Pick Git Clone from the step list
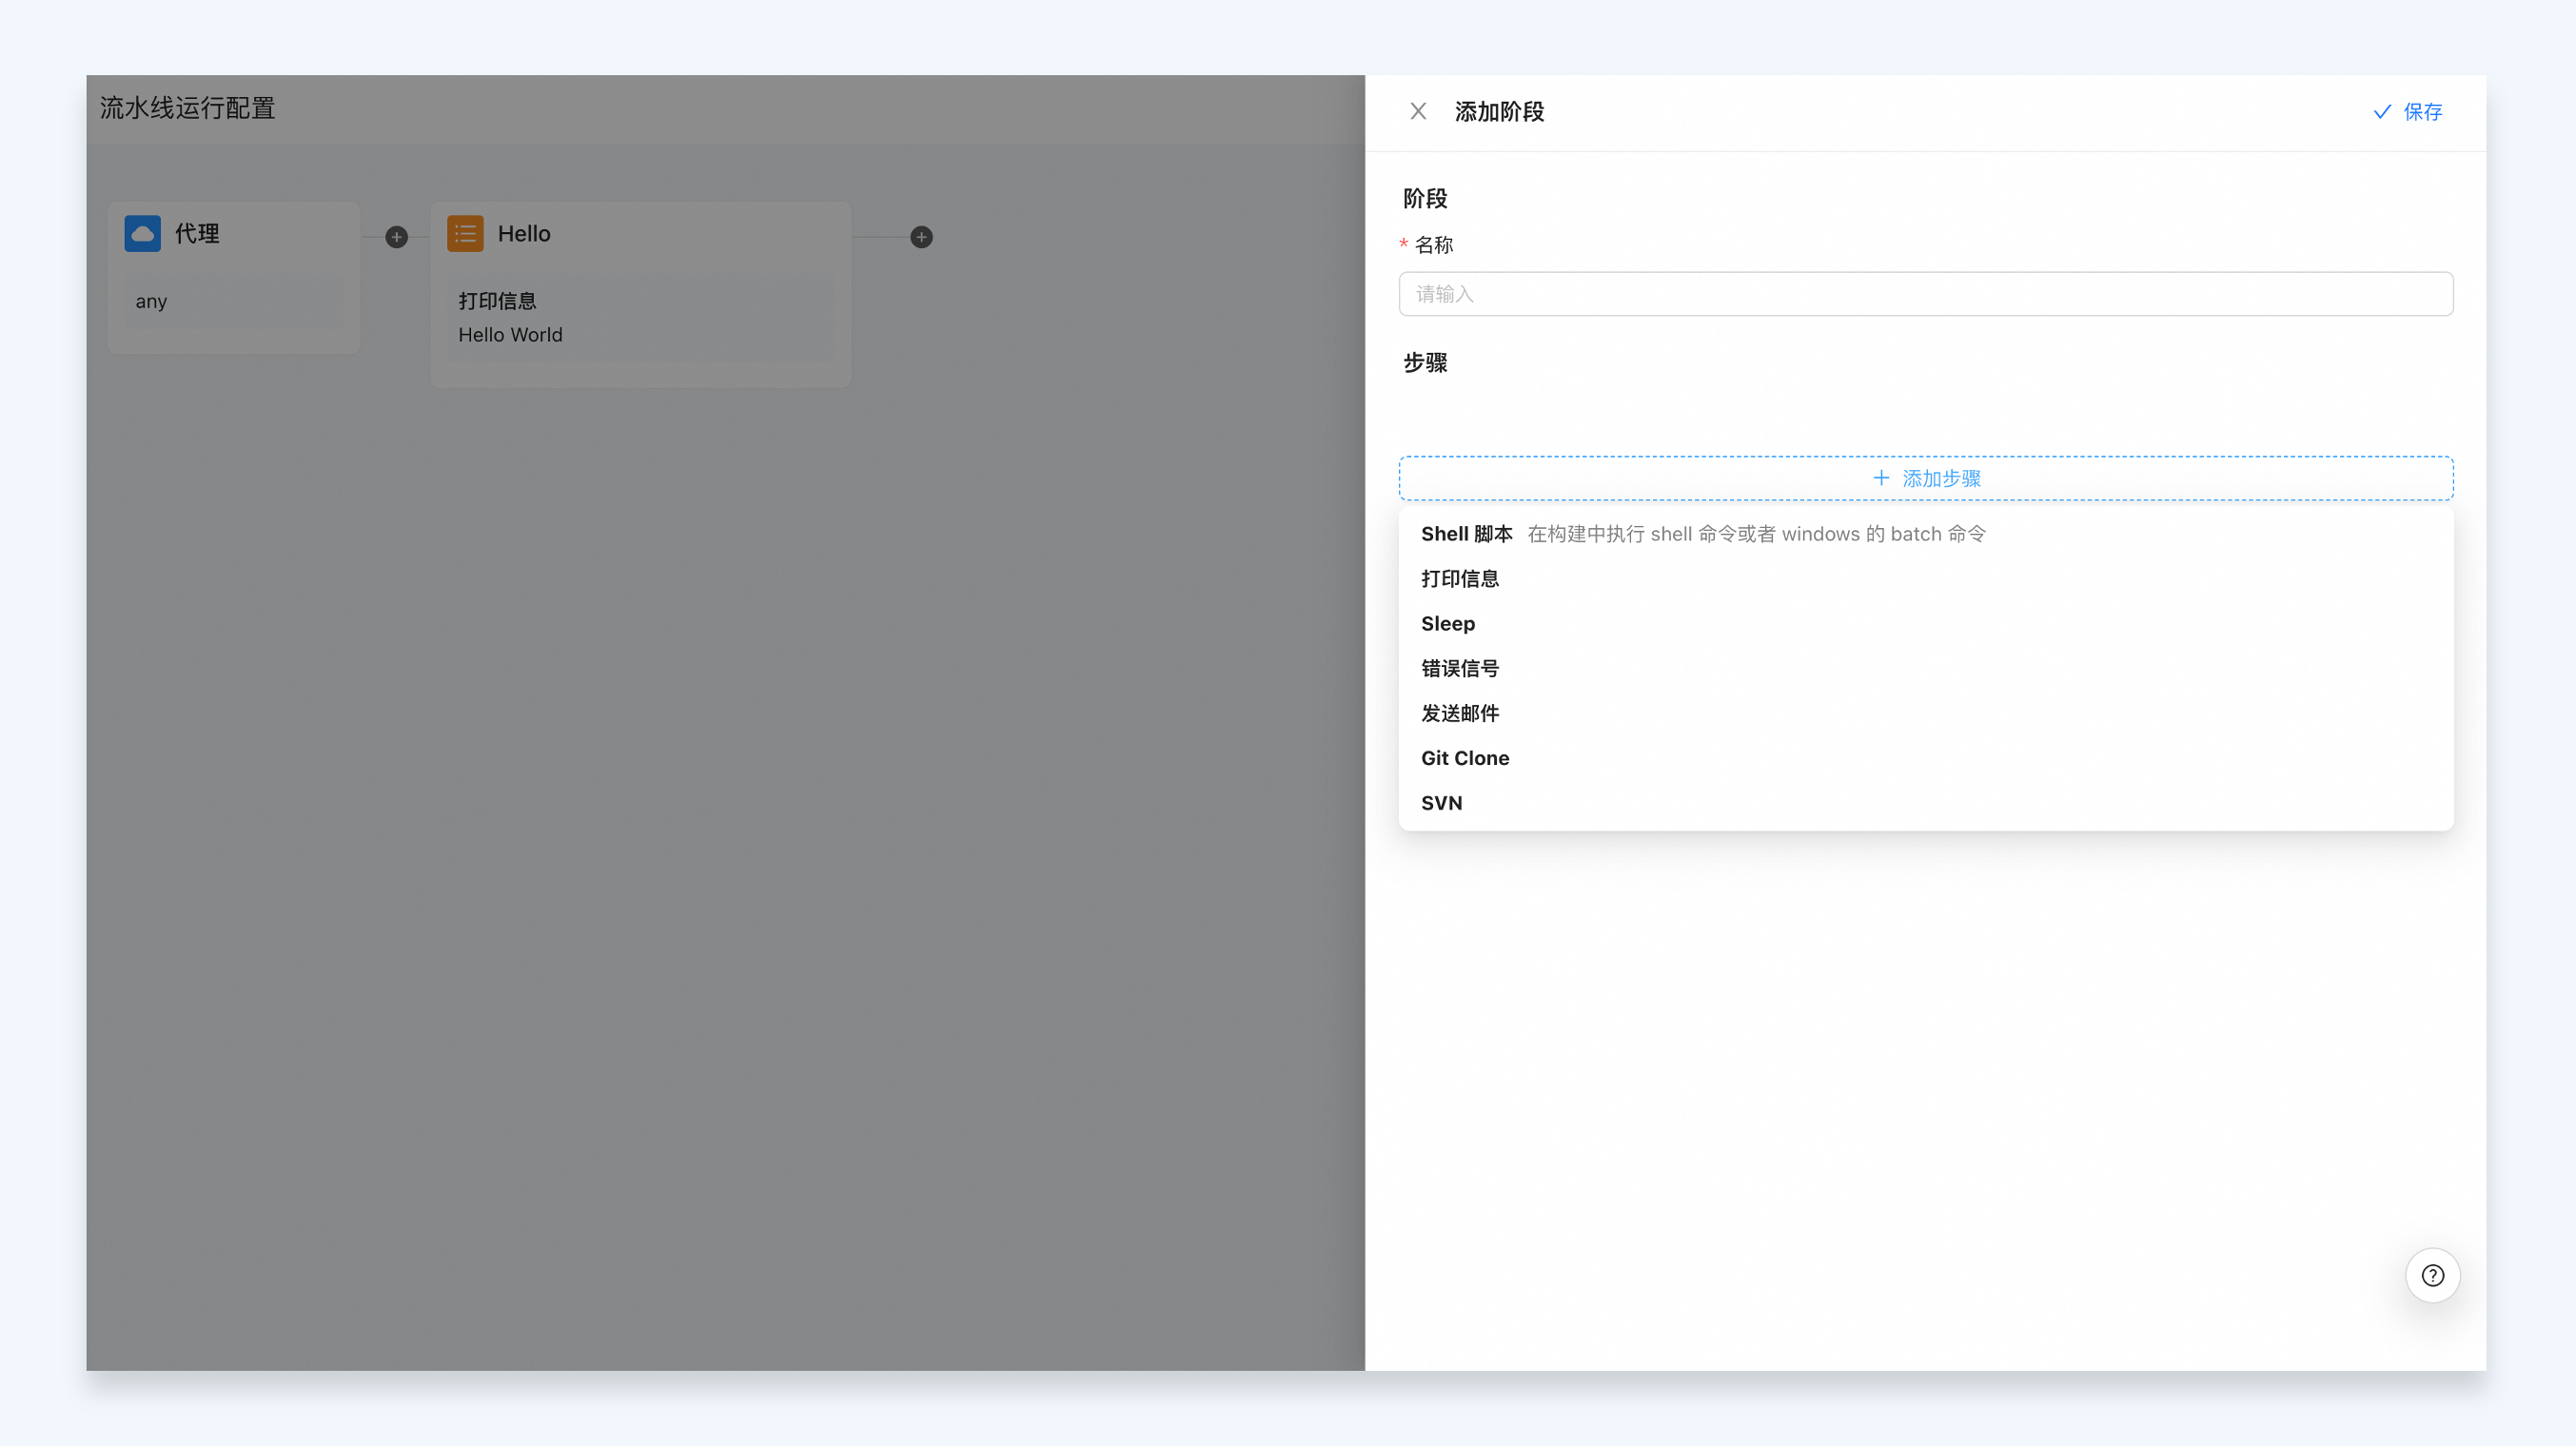 pyautogui.click(x=1925, y=758)
